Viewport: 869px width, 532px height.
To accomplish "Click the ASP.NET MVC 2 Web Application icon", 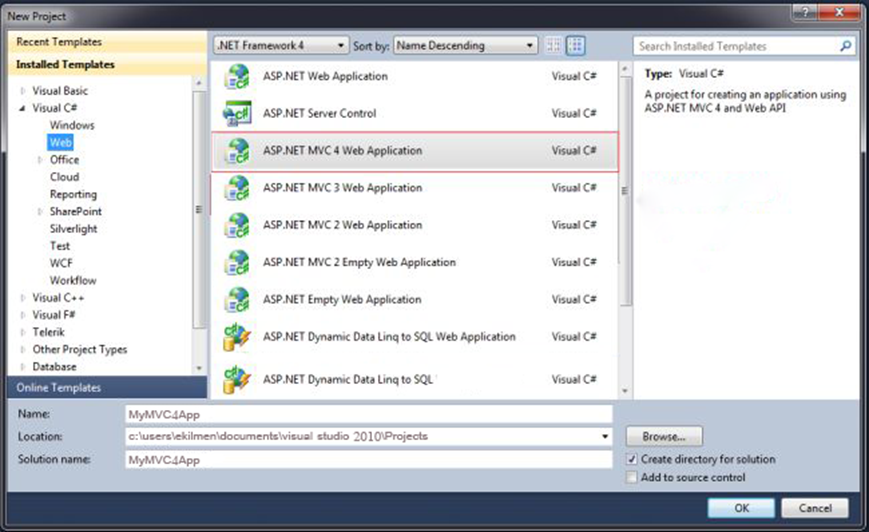I will click(237, 225).
